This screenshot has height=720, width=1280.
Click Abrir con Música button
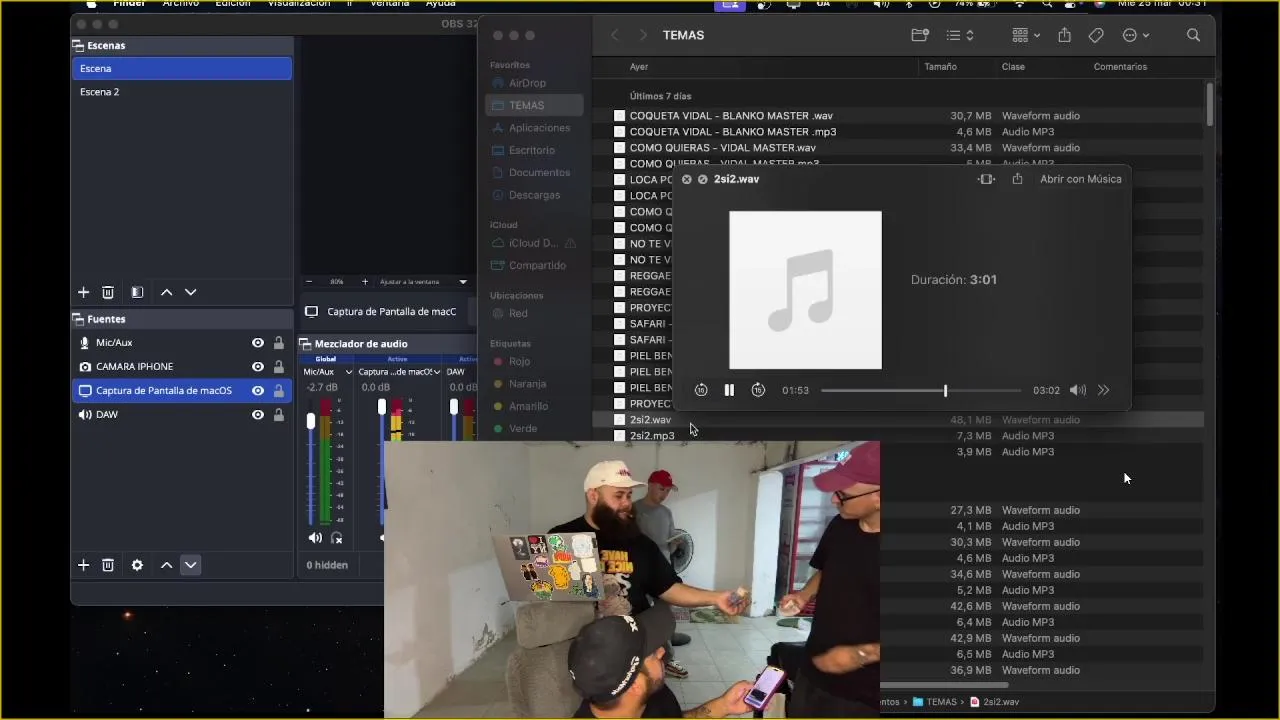click(1081, 179)
